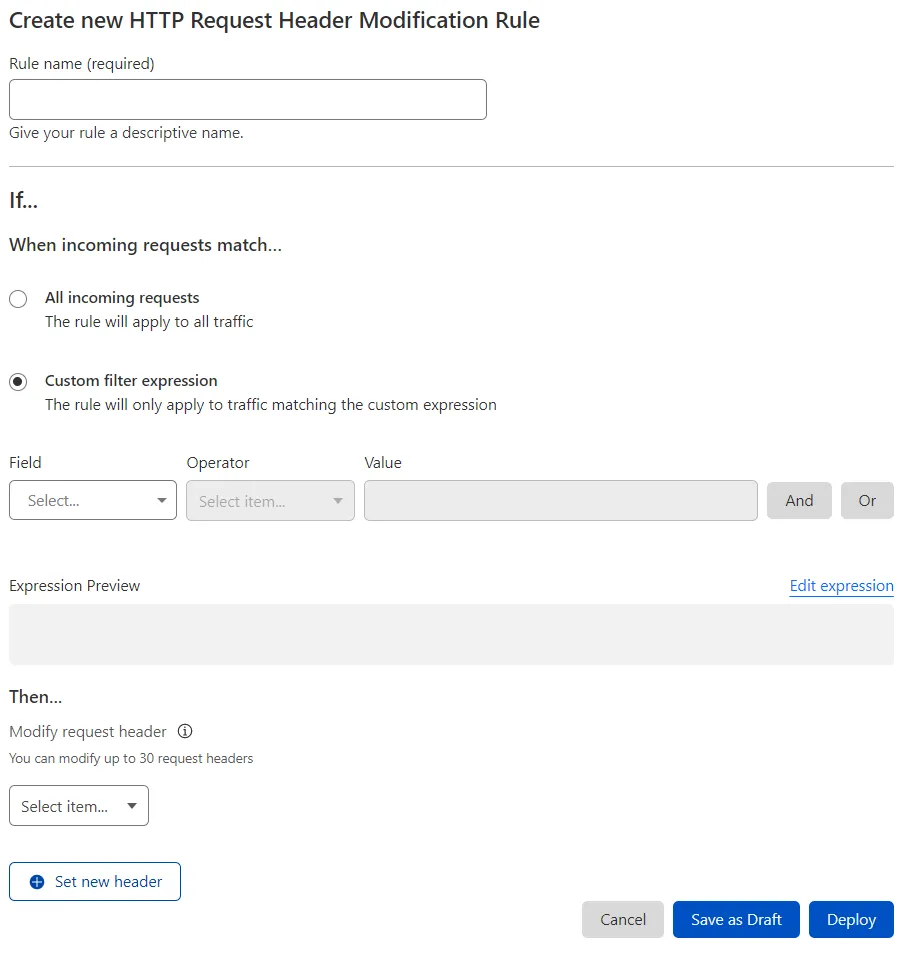This screenshot has width=899, height=956.
Task: Open the Field selection dropdown
Action: (x=92, y=500)
